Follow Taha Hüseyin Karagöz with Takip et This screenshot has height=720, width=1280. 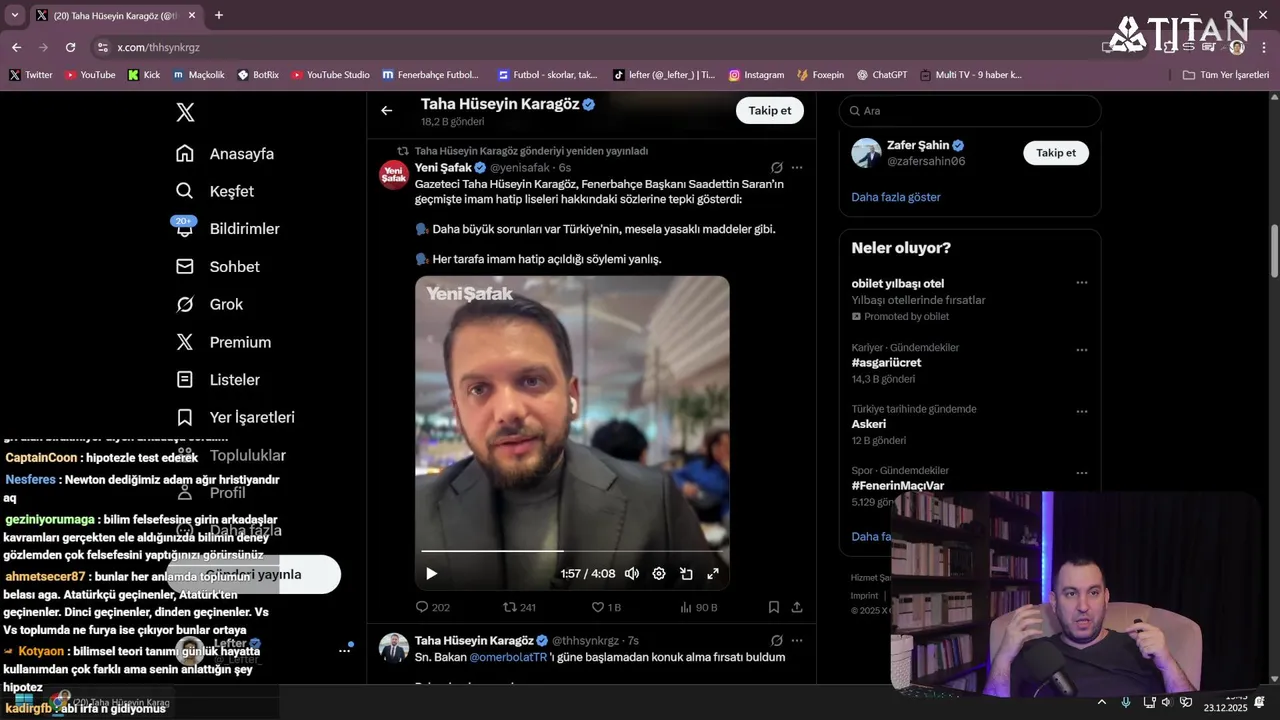[x=770, y=111]
